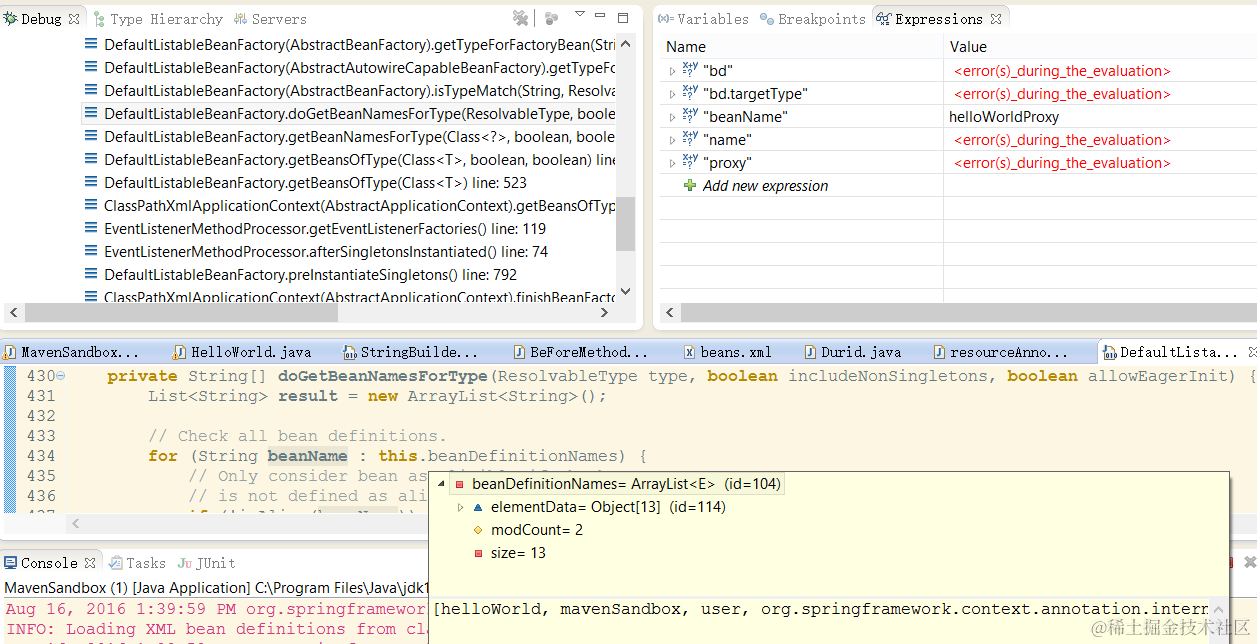
Task: Expand the "name" expression
Action: tap(672, 140)
